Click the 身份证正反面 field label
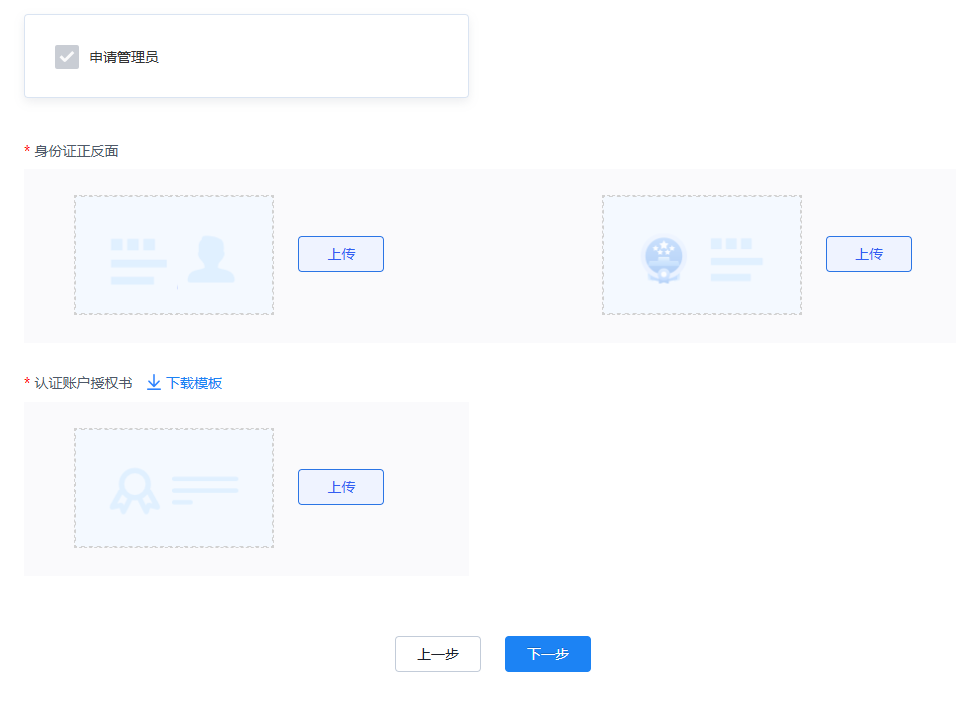Viewport: 956px width, 711px height. [x=76, y=151]
